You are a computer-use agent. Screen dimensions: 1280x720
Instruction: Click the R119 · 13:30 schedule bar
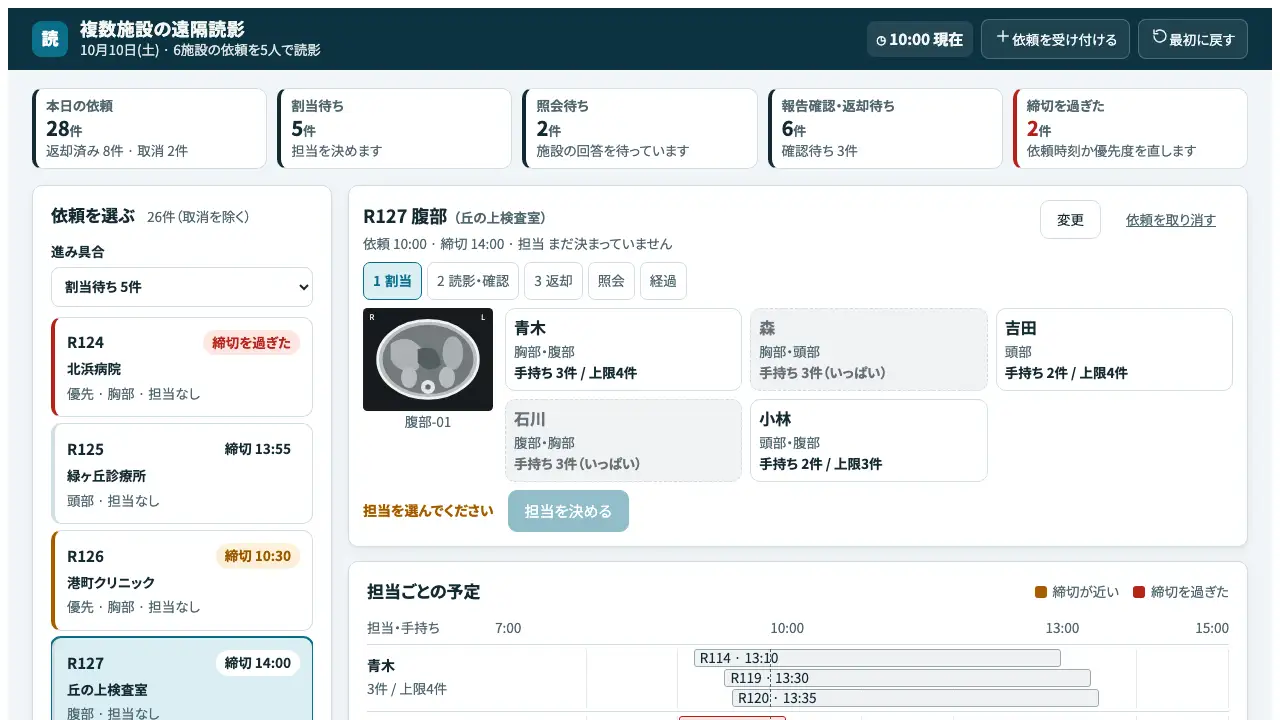(907, 678)
